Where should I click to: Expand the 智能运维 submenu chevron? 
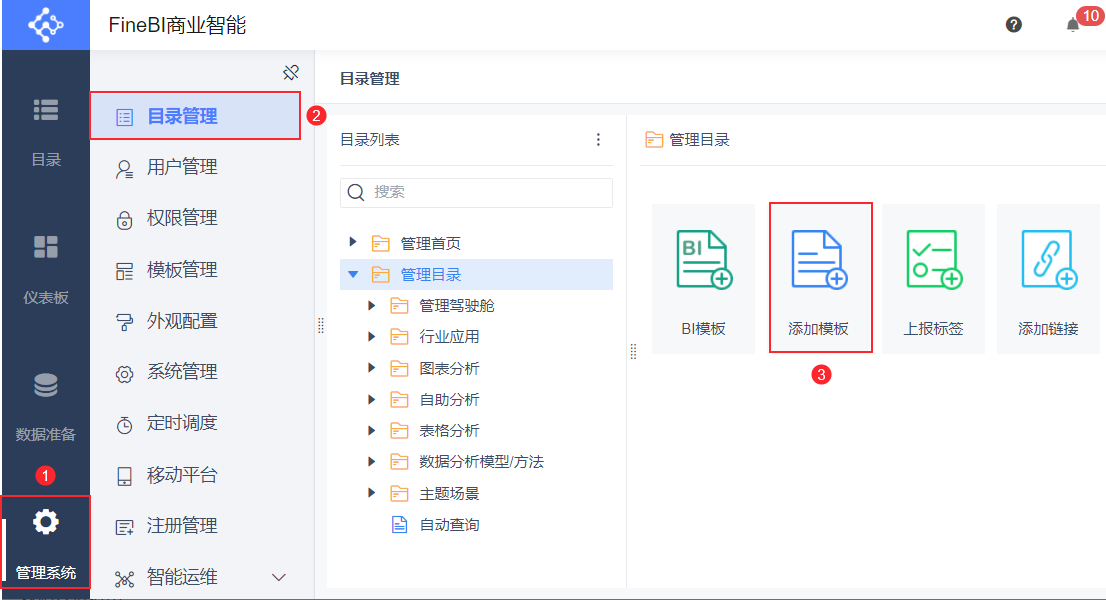tap(279, 577)
